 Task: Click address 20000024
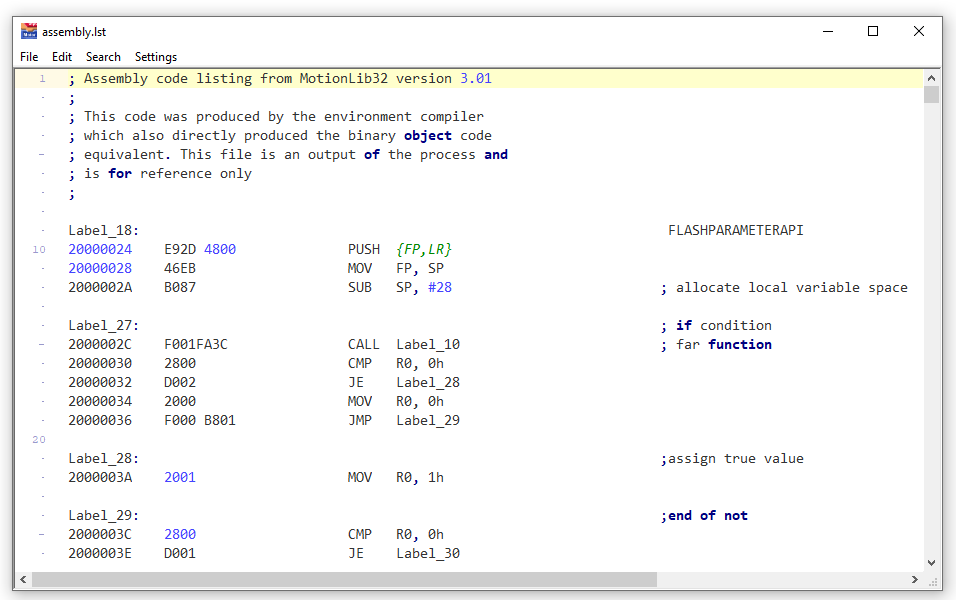coord(100,249)
